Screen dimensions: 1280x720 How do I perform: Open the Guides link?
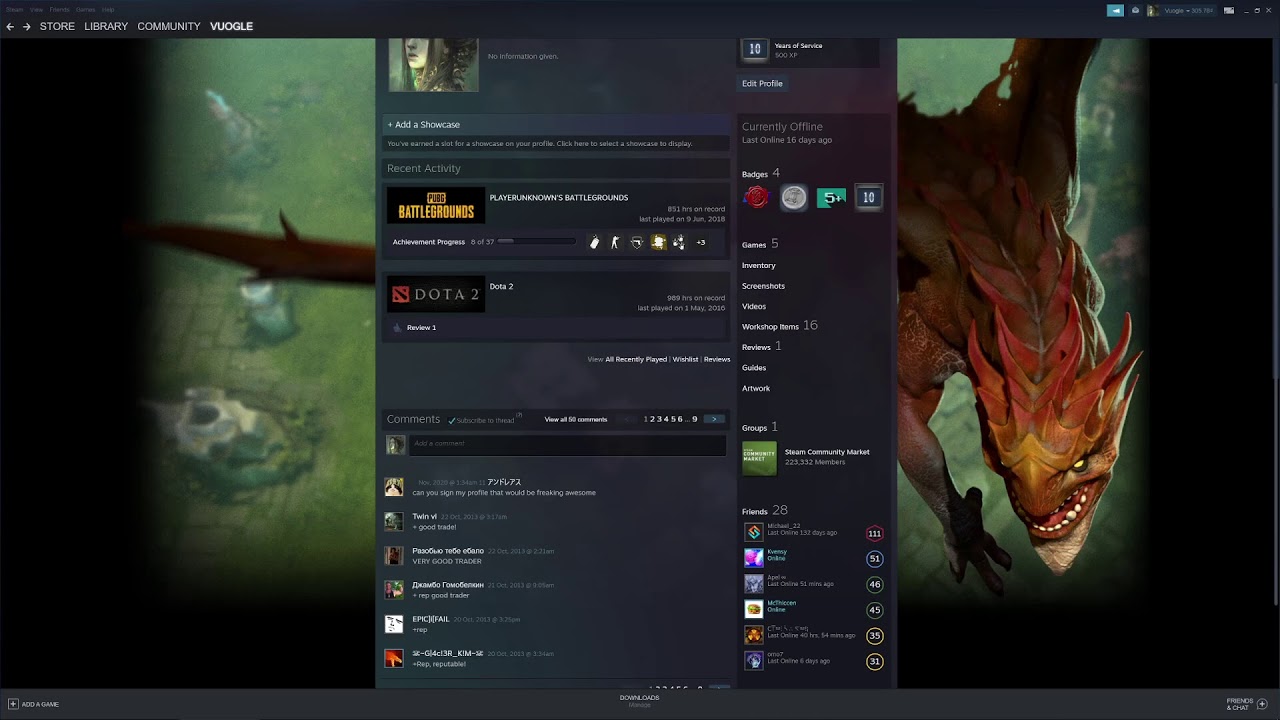pyautogui.click(x=754, y=368)
